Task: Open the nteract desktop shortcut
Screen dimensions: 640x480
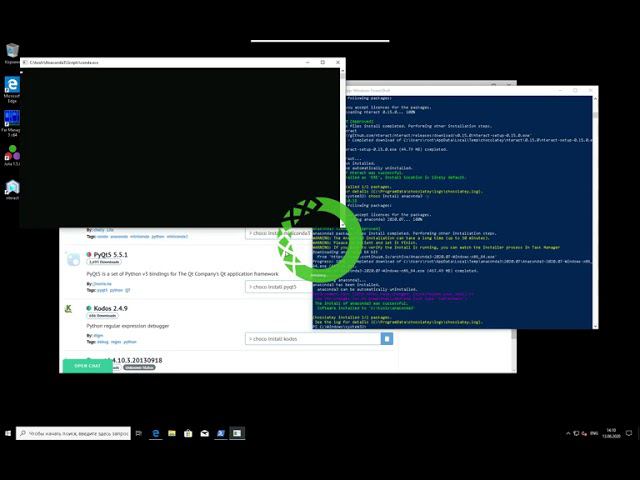Action: point(12,190)
